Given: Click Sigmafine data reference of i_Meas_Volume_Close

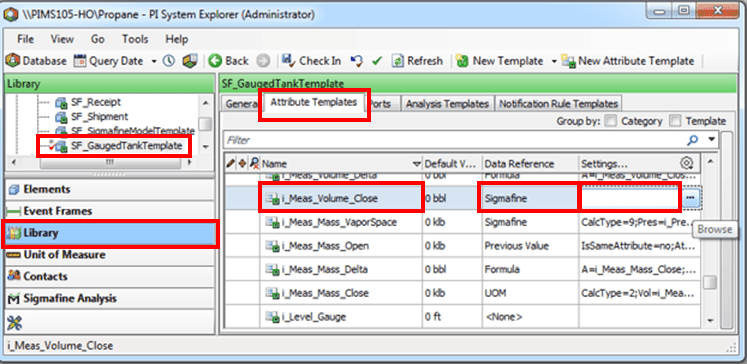Looking at the screenshot, I should coord(530,199).
